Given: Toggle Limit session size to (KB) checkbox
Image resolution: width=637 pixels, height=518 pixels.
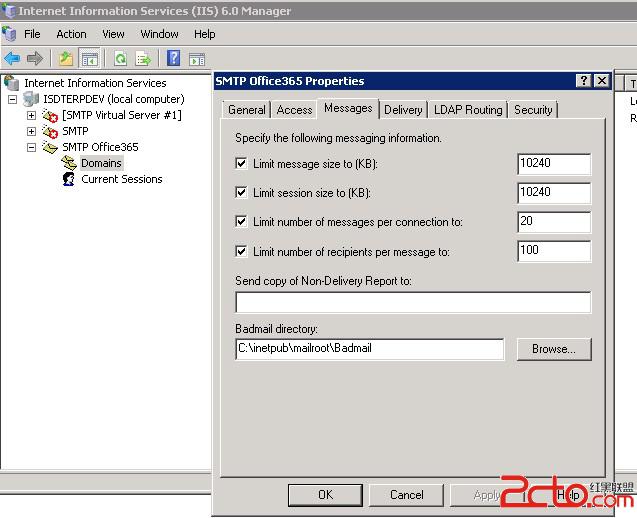Looking at the screenshot, I should [241, 192].
